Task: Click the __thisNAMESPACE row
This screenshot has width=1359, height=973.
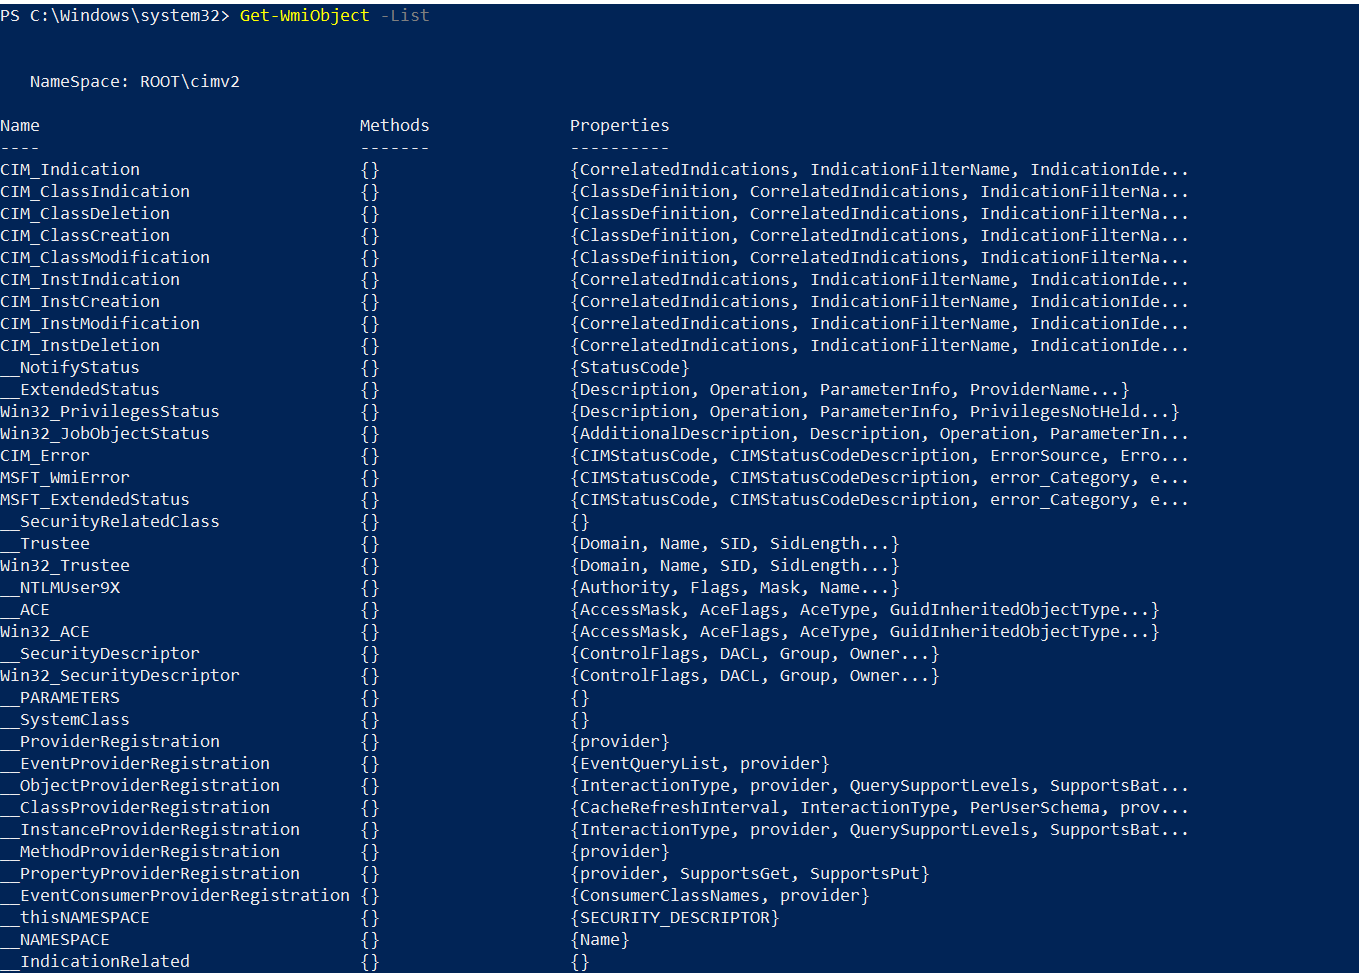Action: coord(75,917)
